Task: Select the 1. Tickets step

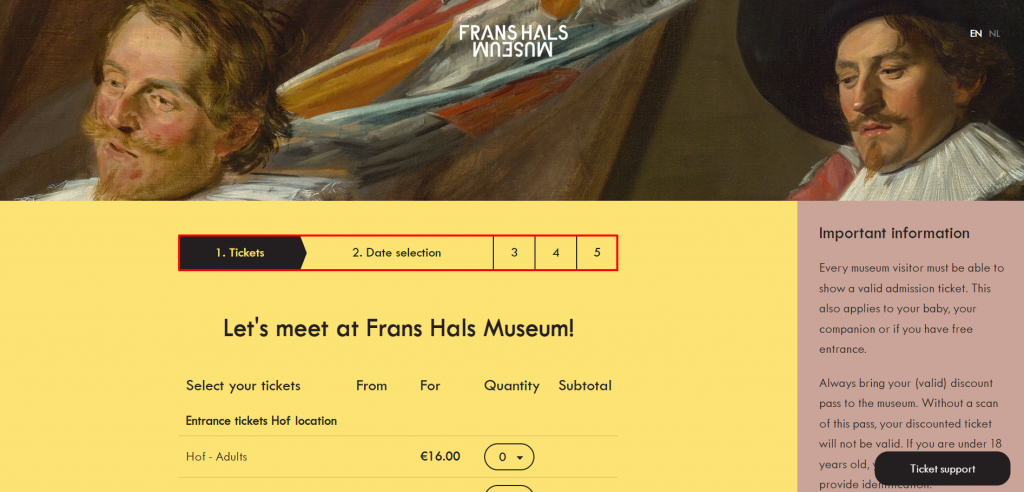Action: 240,253
